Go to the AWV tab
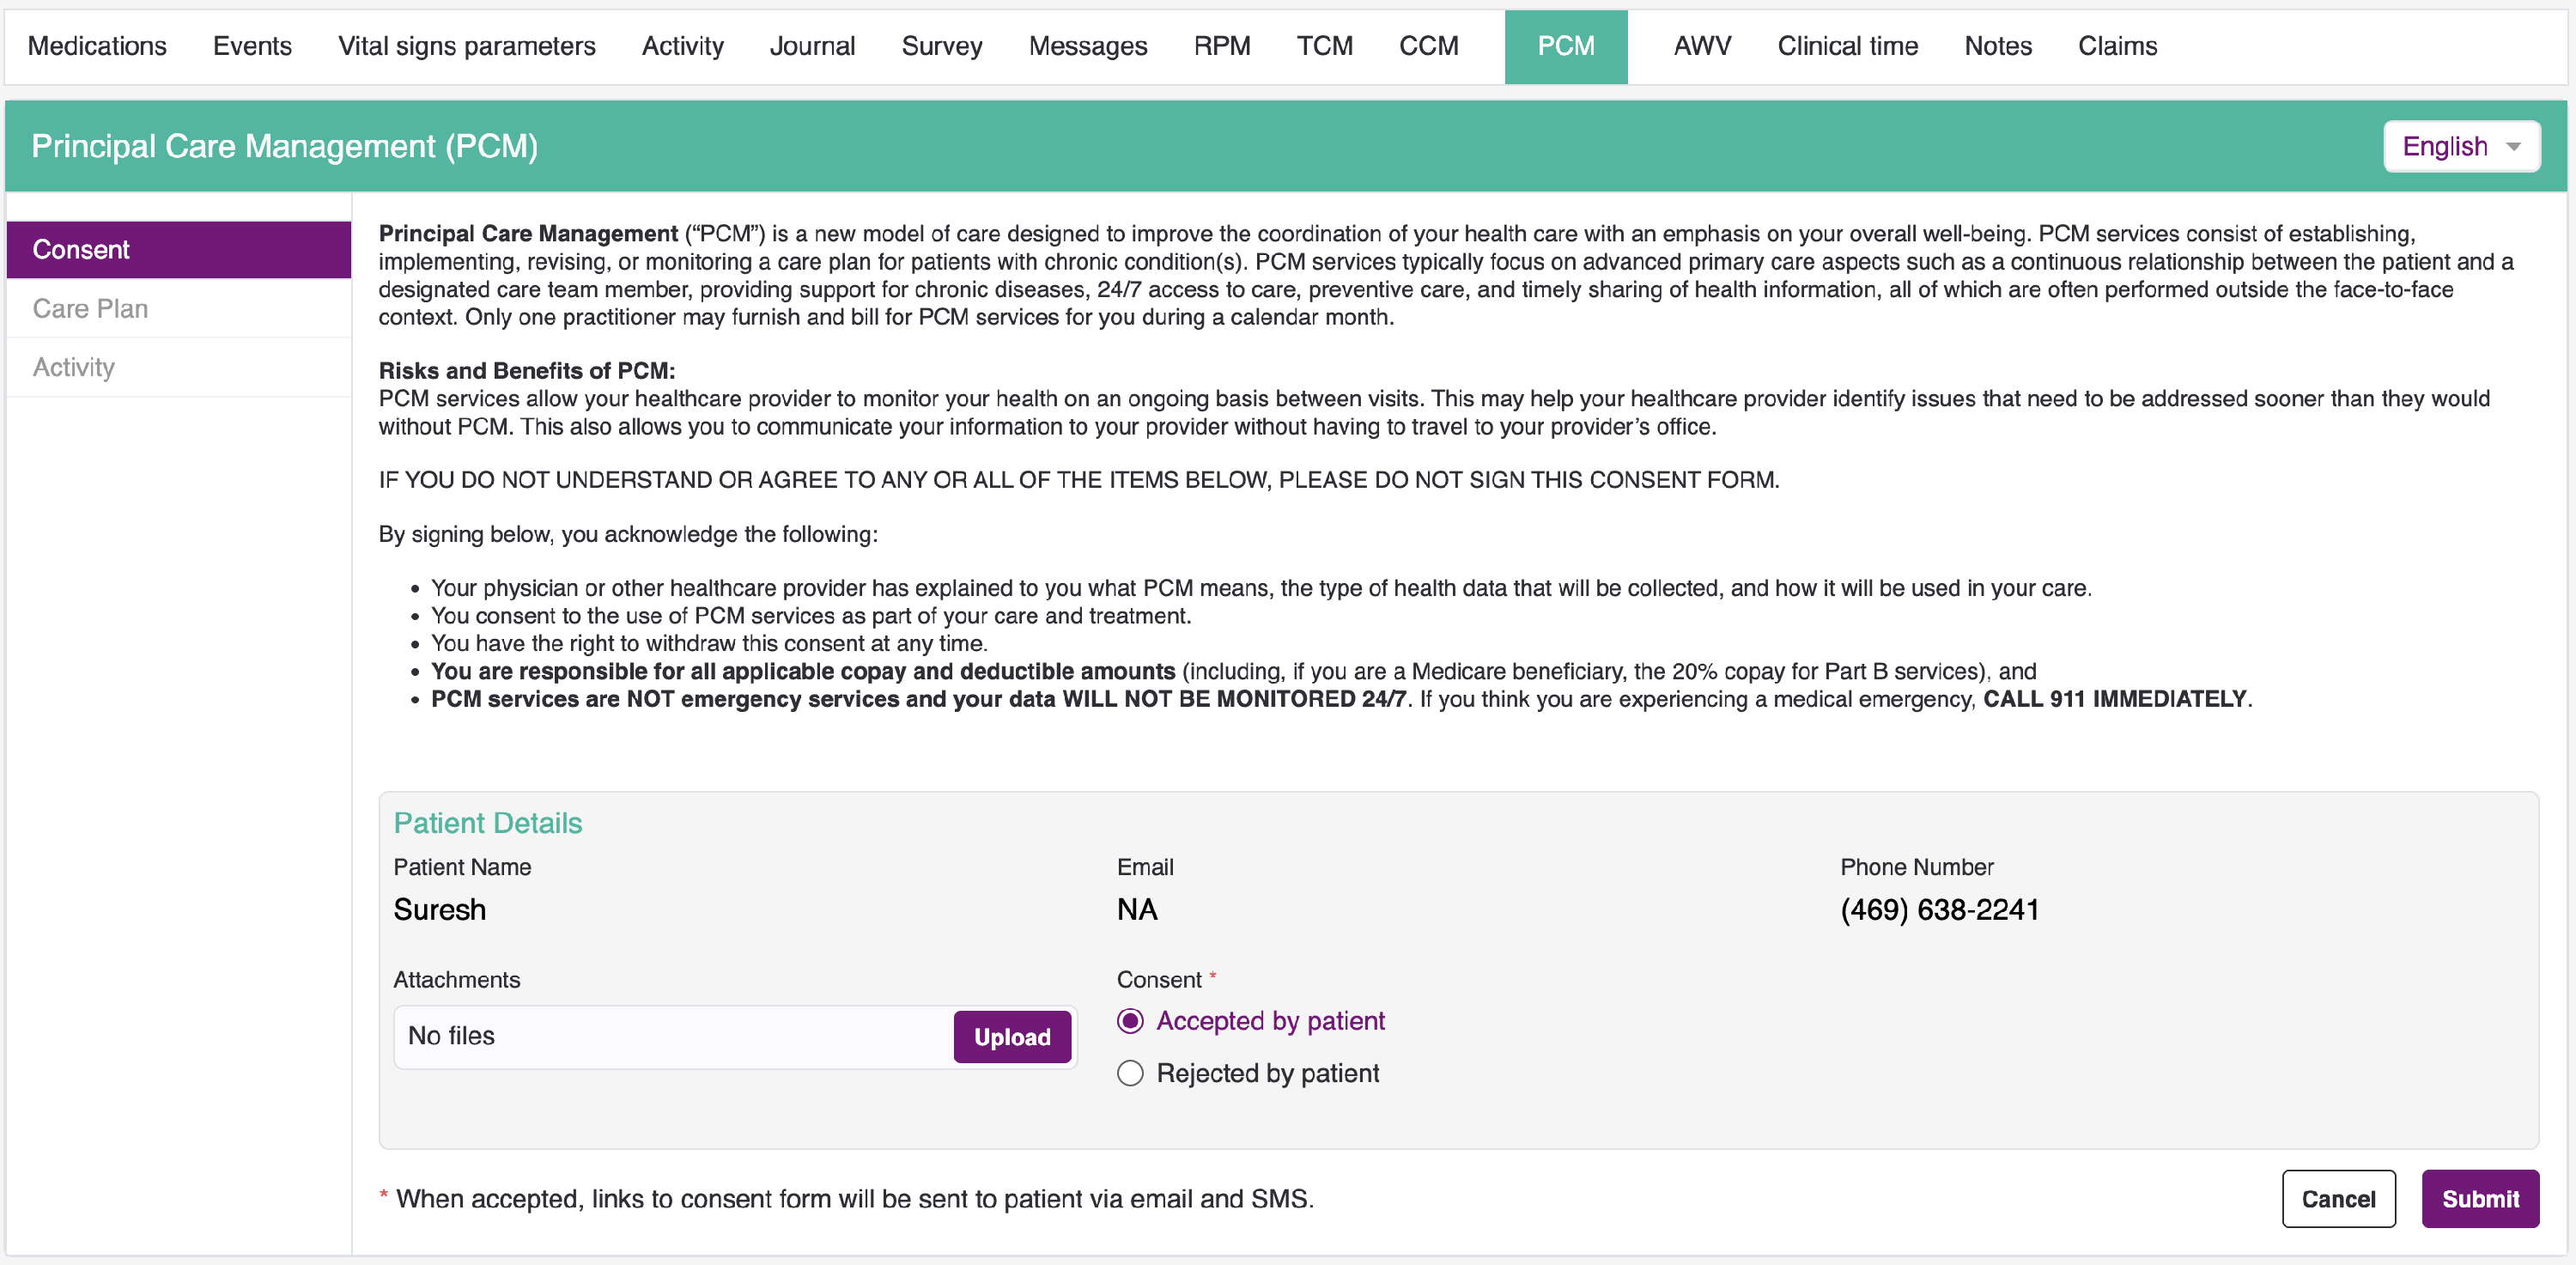Screen dimensions: 2576x1265 coord(1701,46)
